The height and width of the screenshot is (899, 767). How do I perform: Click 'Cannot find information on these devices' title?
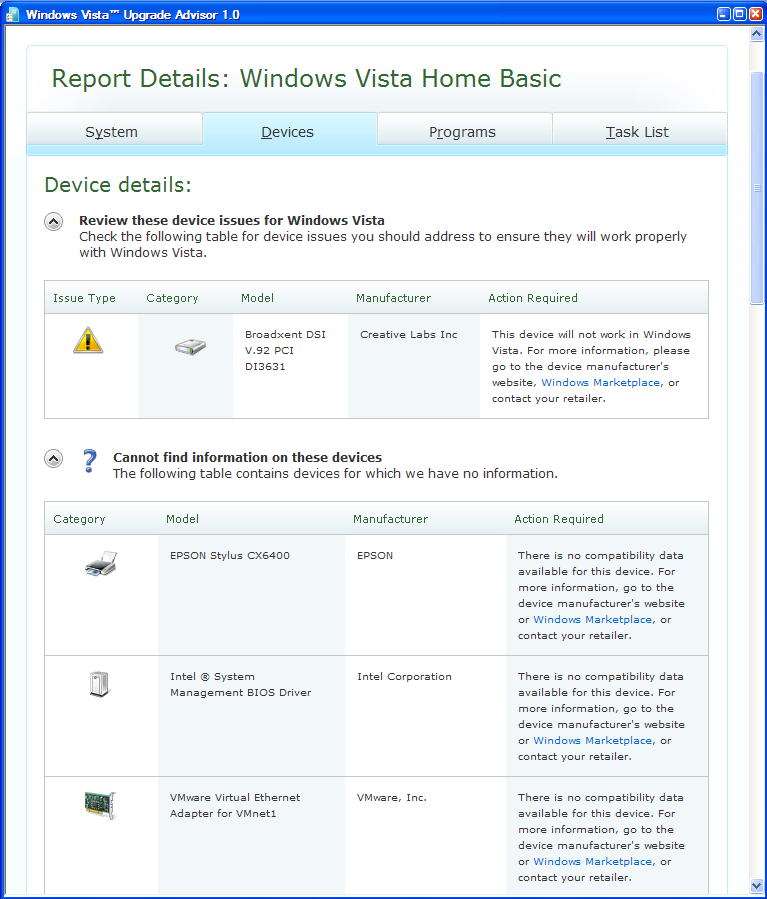pos(247,457)
